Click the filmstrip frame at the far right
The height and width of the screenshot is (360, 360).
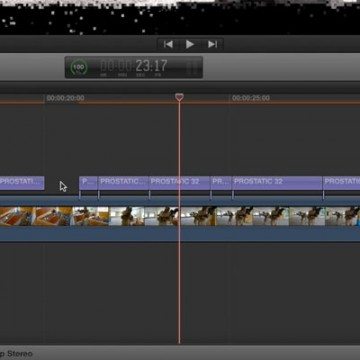(343, 216)
